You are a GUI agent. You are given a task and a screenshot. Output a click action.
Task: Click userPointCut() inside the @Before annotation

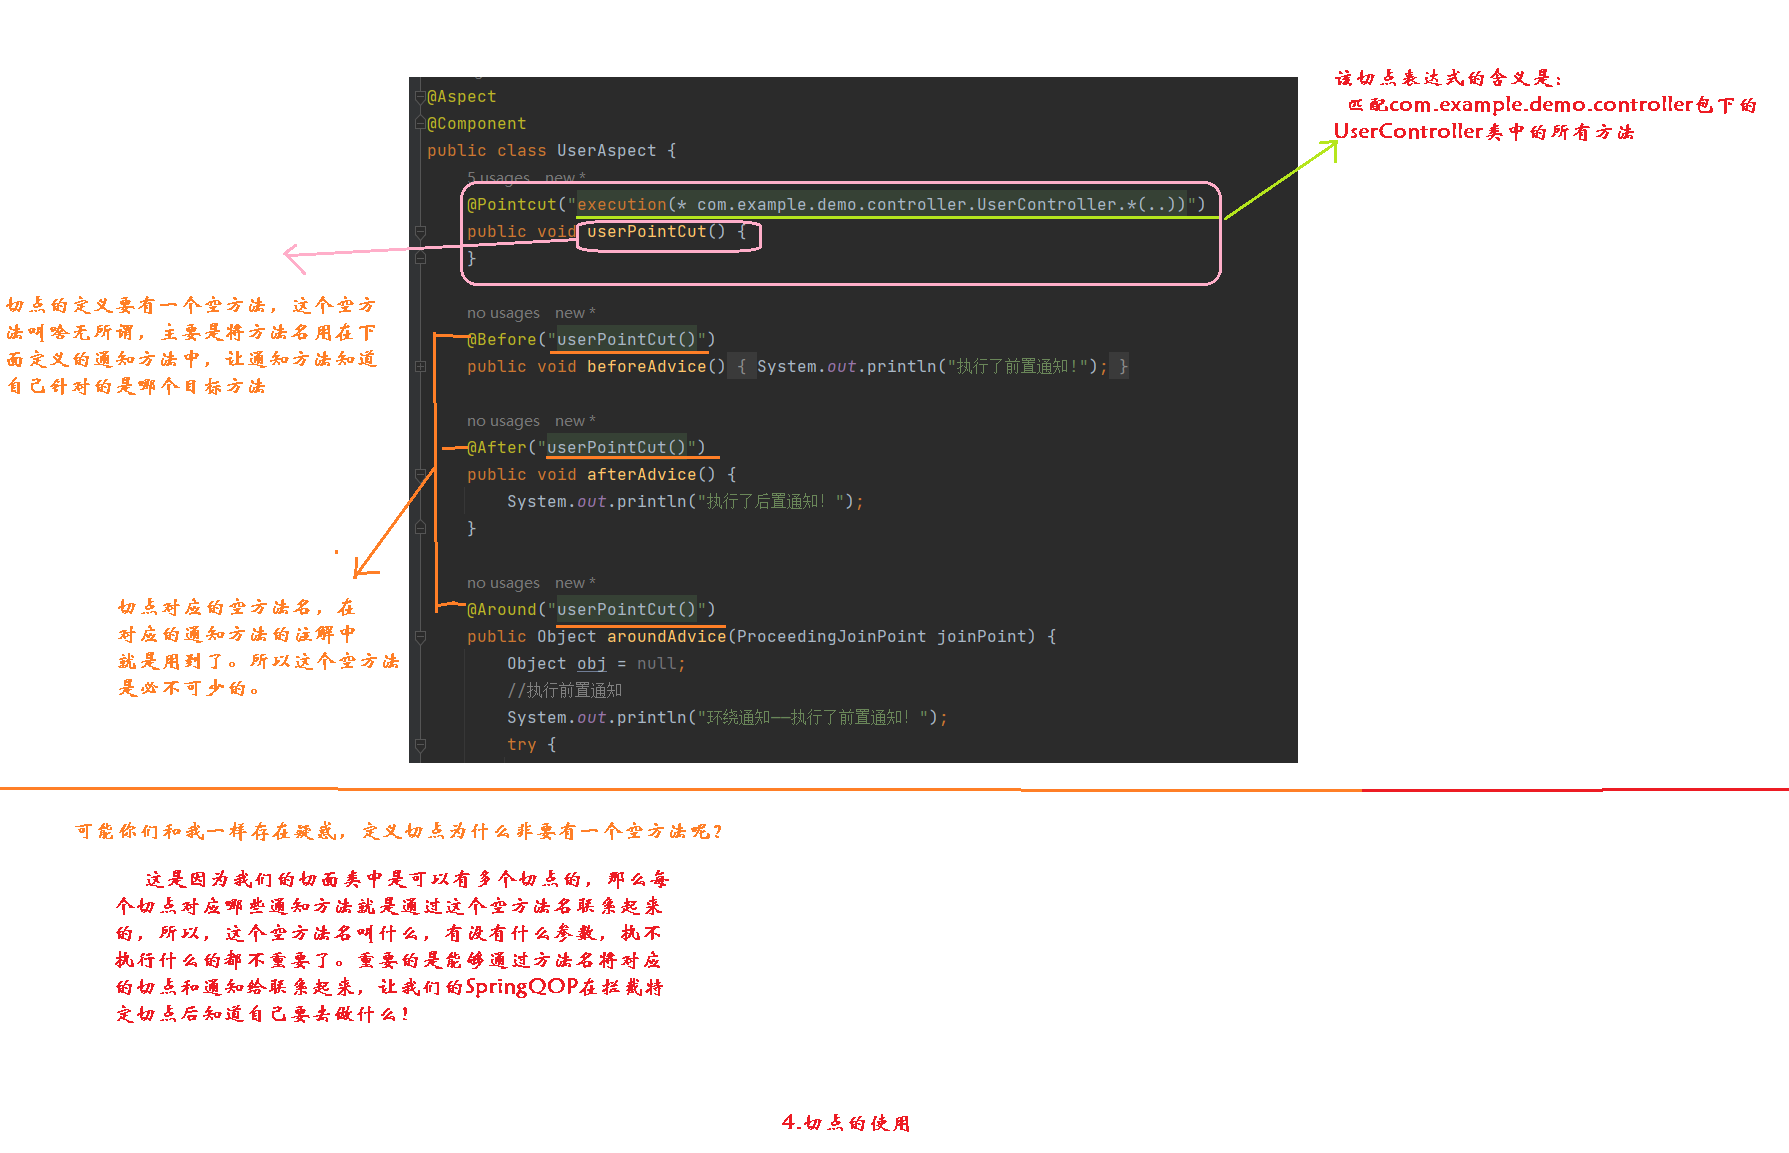626,340
